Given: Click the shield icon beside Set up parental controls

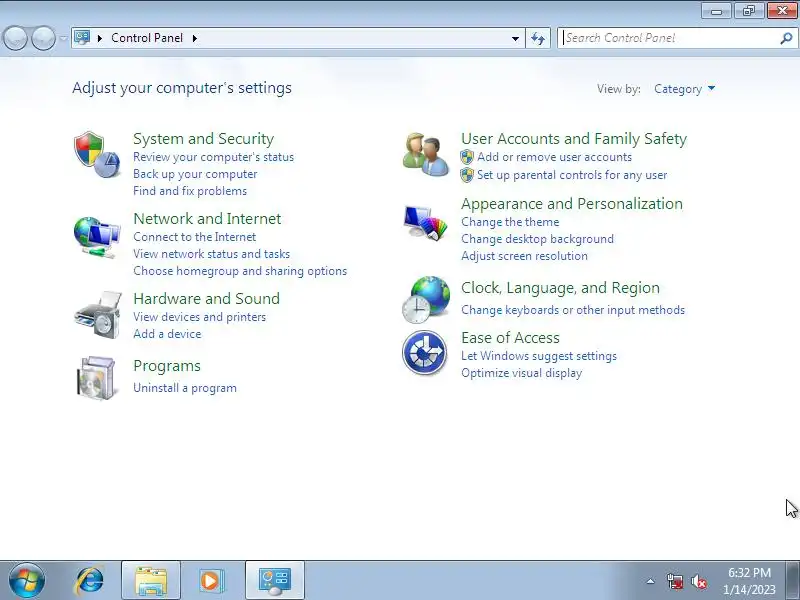Looking at the screenshot, I should click(467, 175).
